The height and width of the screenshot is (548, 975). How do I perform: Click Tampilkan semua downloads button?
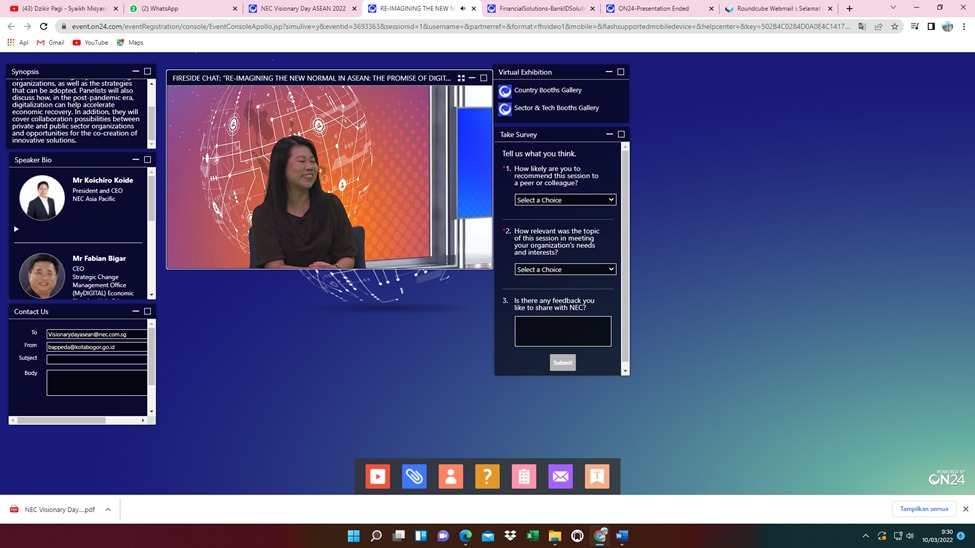pyautogui.click(x=924, y=509)
